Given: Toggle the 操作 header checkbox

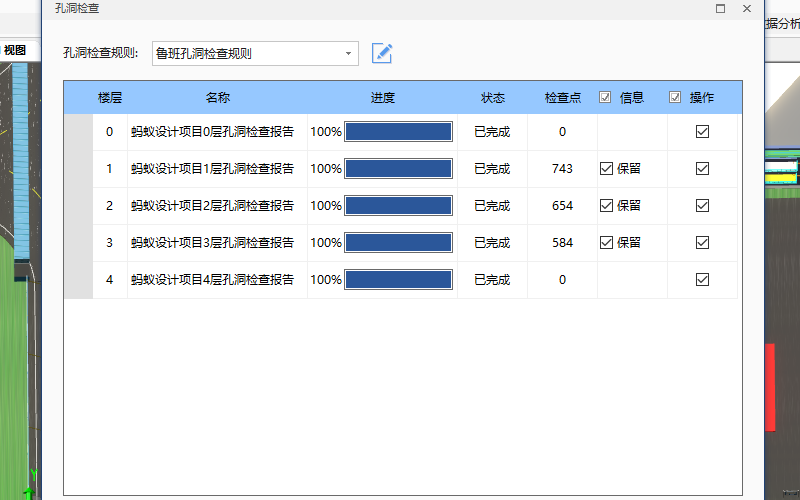Looking at the screenshot, I should point(674,97).
